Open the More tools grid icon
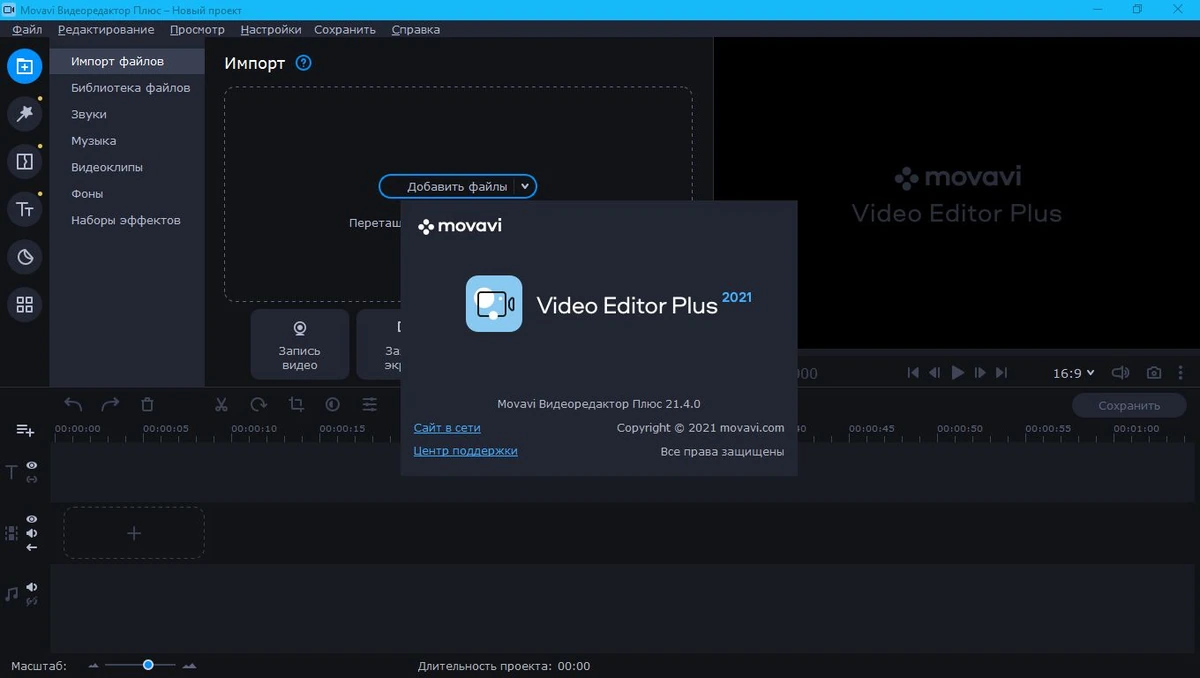The height and width of the screenshot is (678, 1200). (x=25, y=305)
